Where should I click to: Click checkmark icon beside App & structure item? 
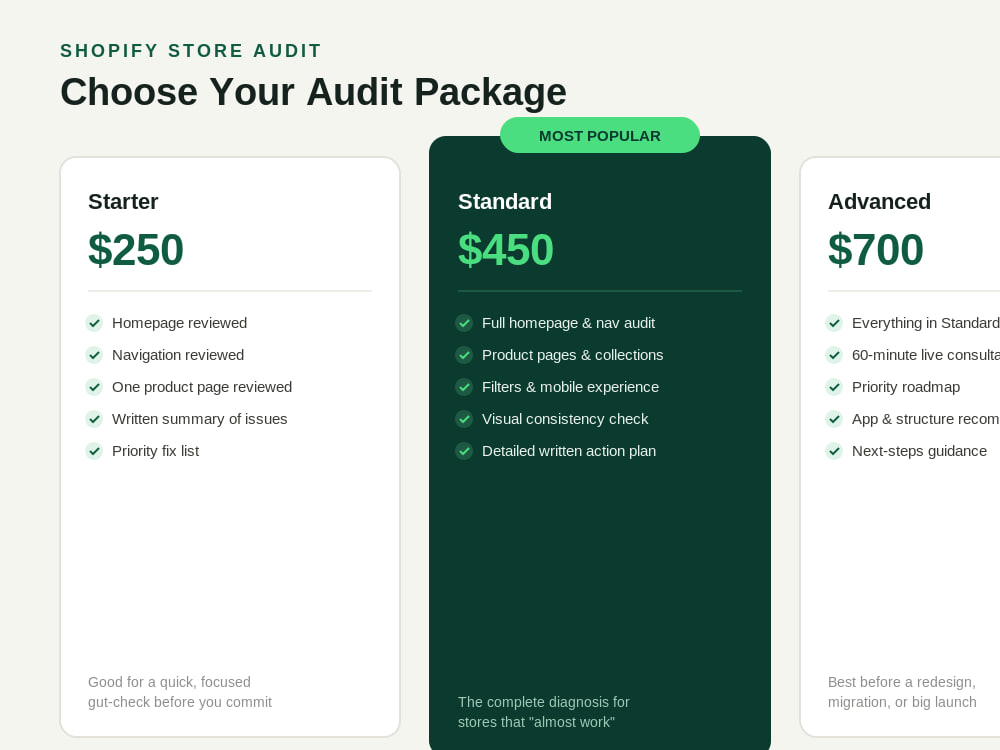click(x=834, y=419)
